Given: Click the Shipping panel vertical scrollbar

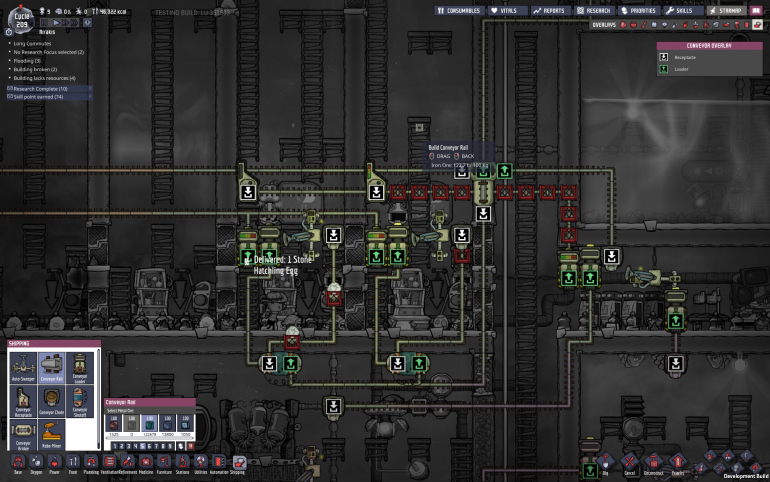Looking at the screenshot, I should click(x=98, y=399).
